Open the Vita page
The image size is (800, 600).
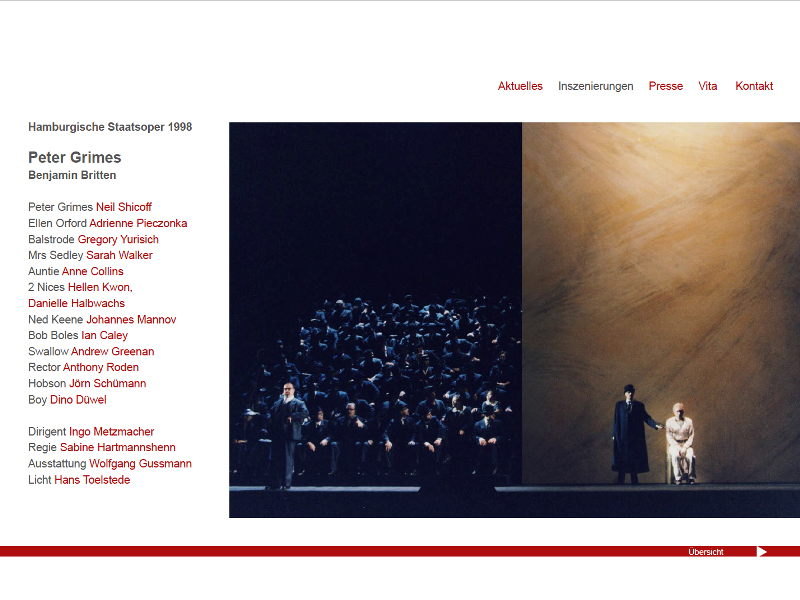point(708,86)
